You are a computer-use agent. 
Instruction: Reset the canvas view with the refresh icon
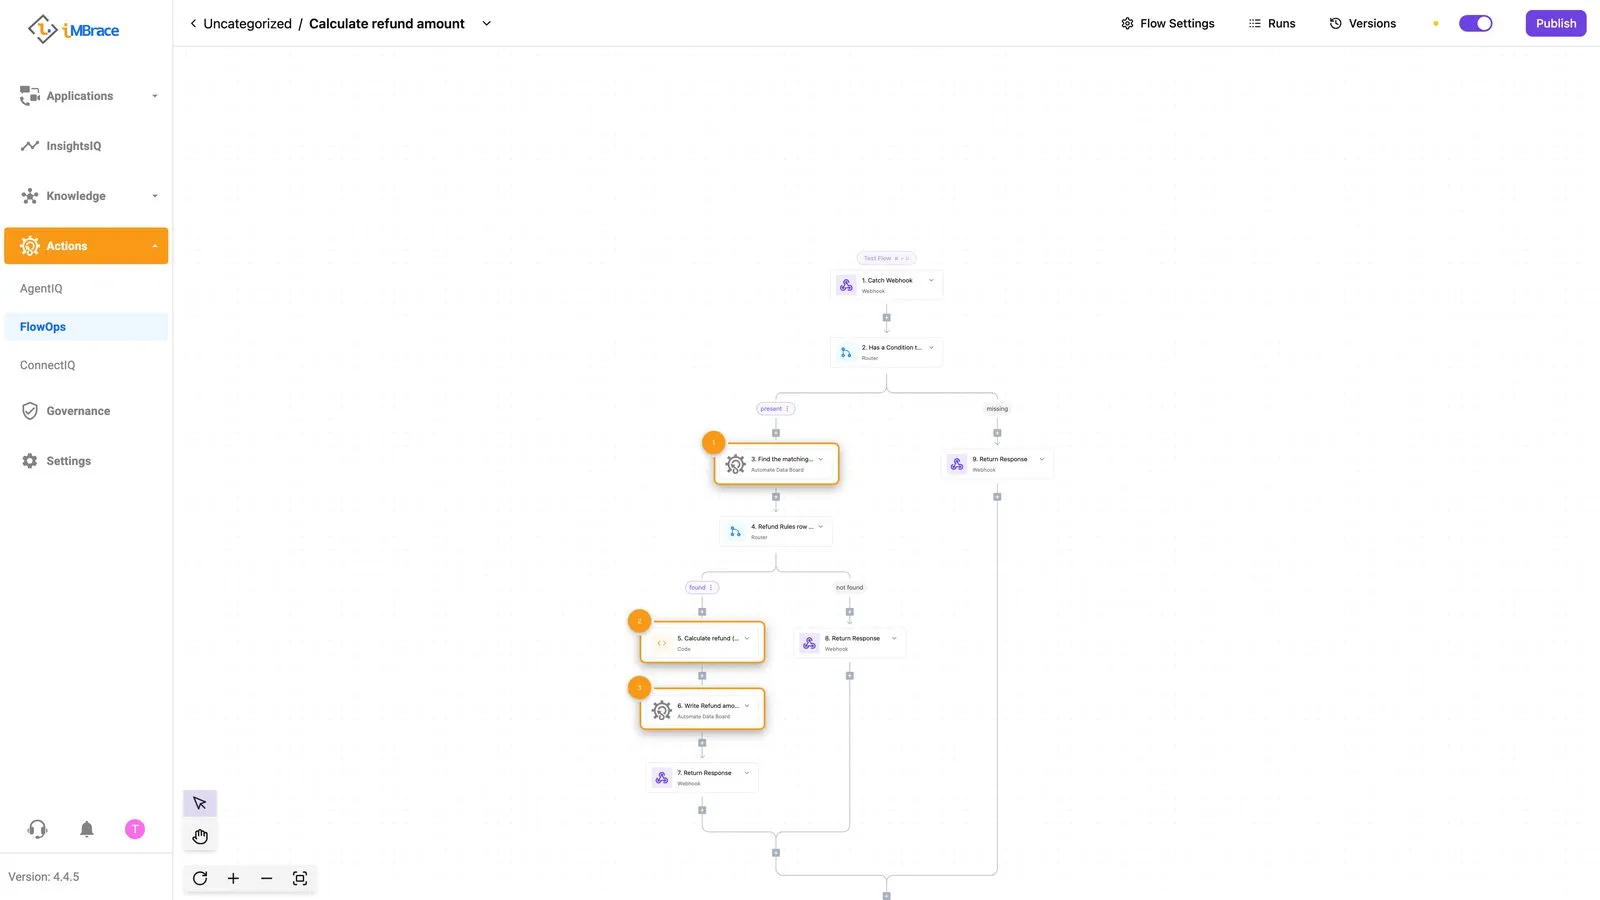tap(200, 878)
